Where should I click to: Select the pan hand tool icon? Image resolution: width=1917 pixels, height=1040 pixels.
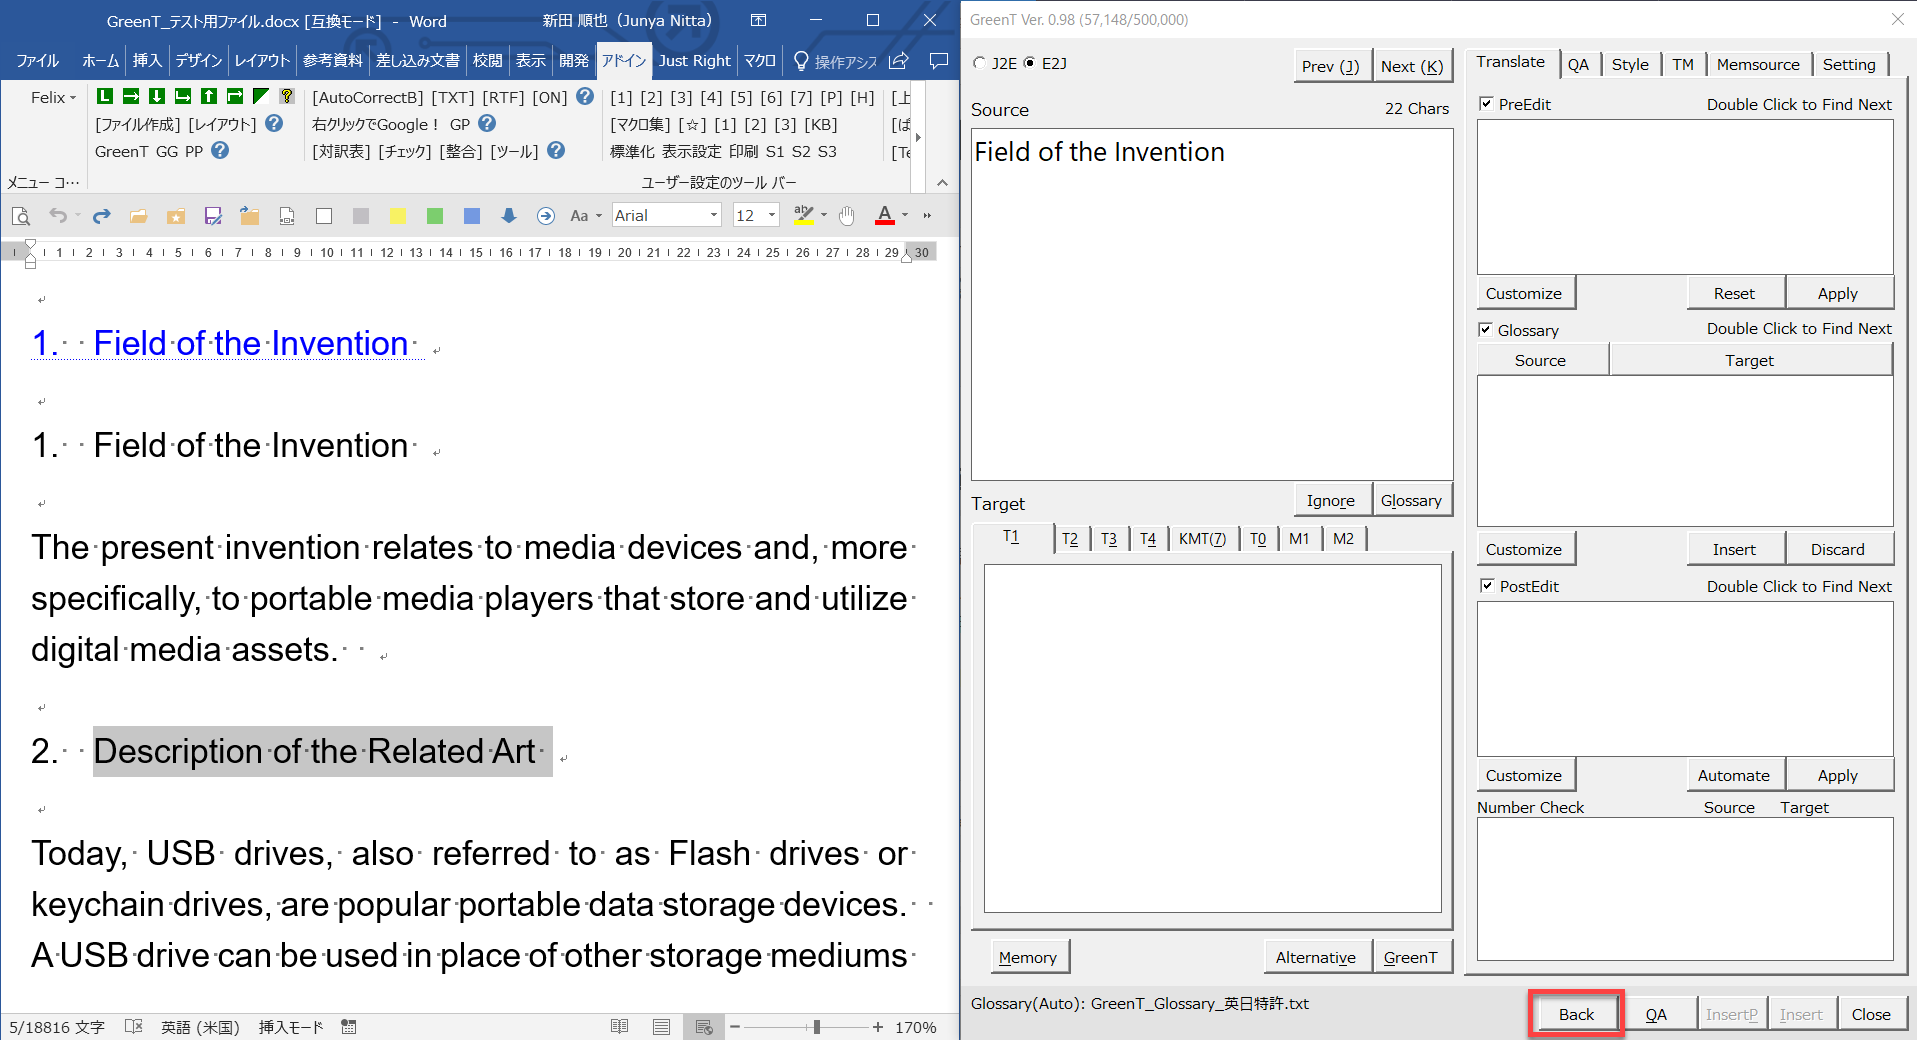[x=847, y=216]
